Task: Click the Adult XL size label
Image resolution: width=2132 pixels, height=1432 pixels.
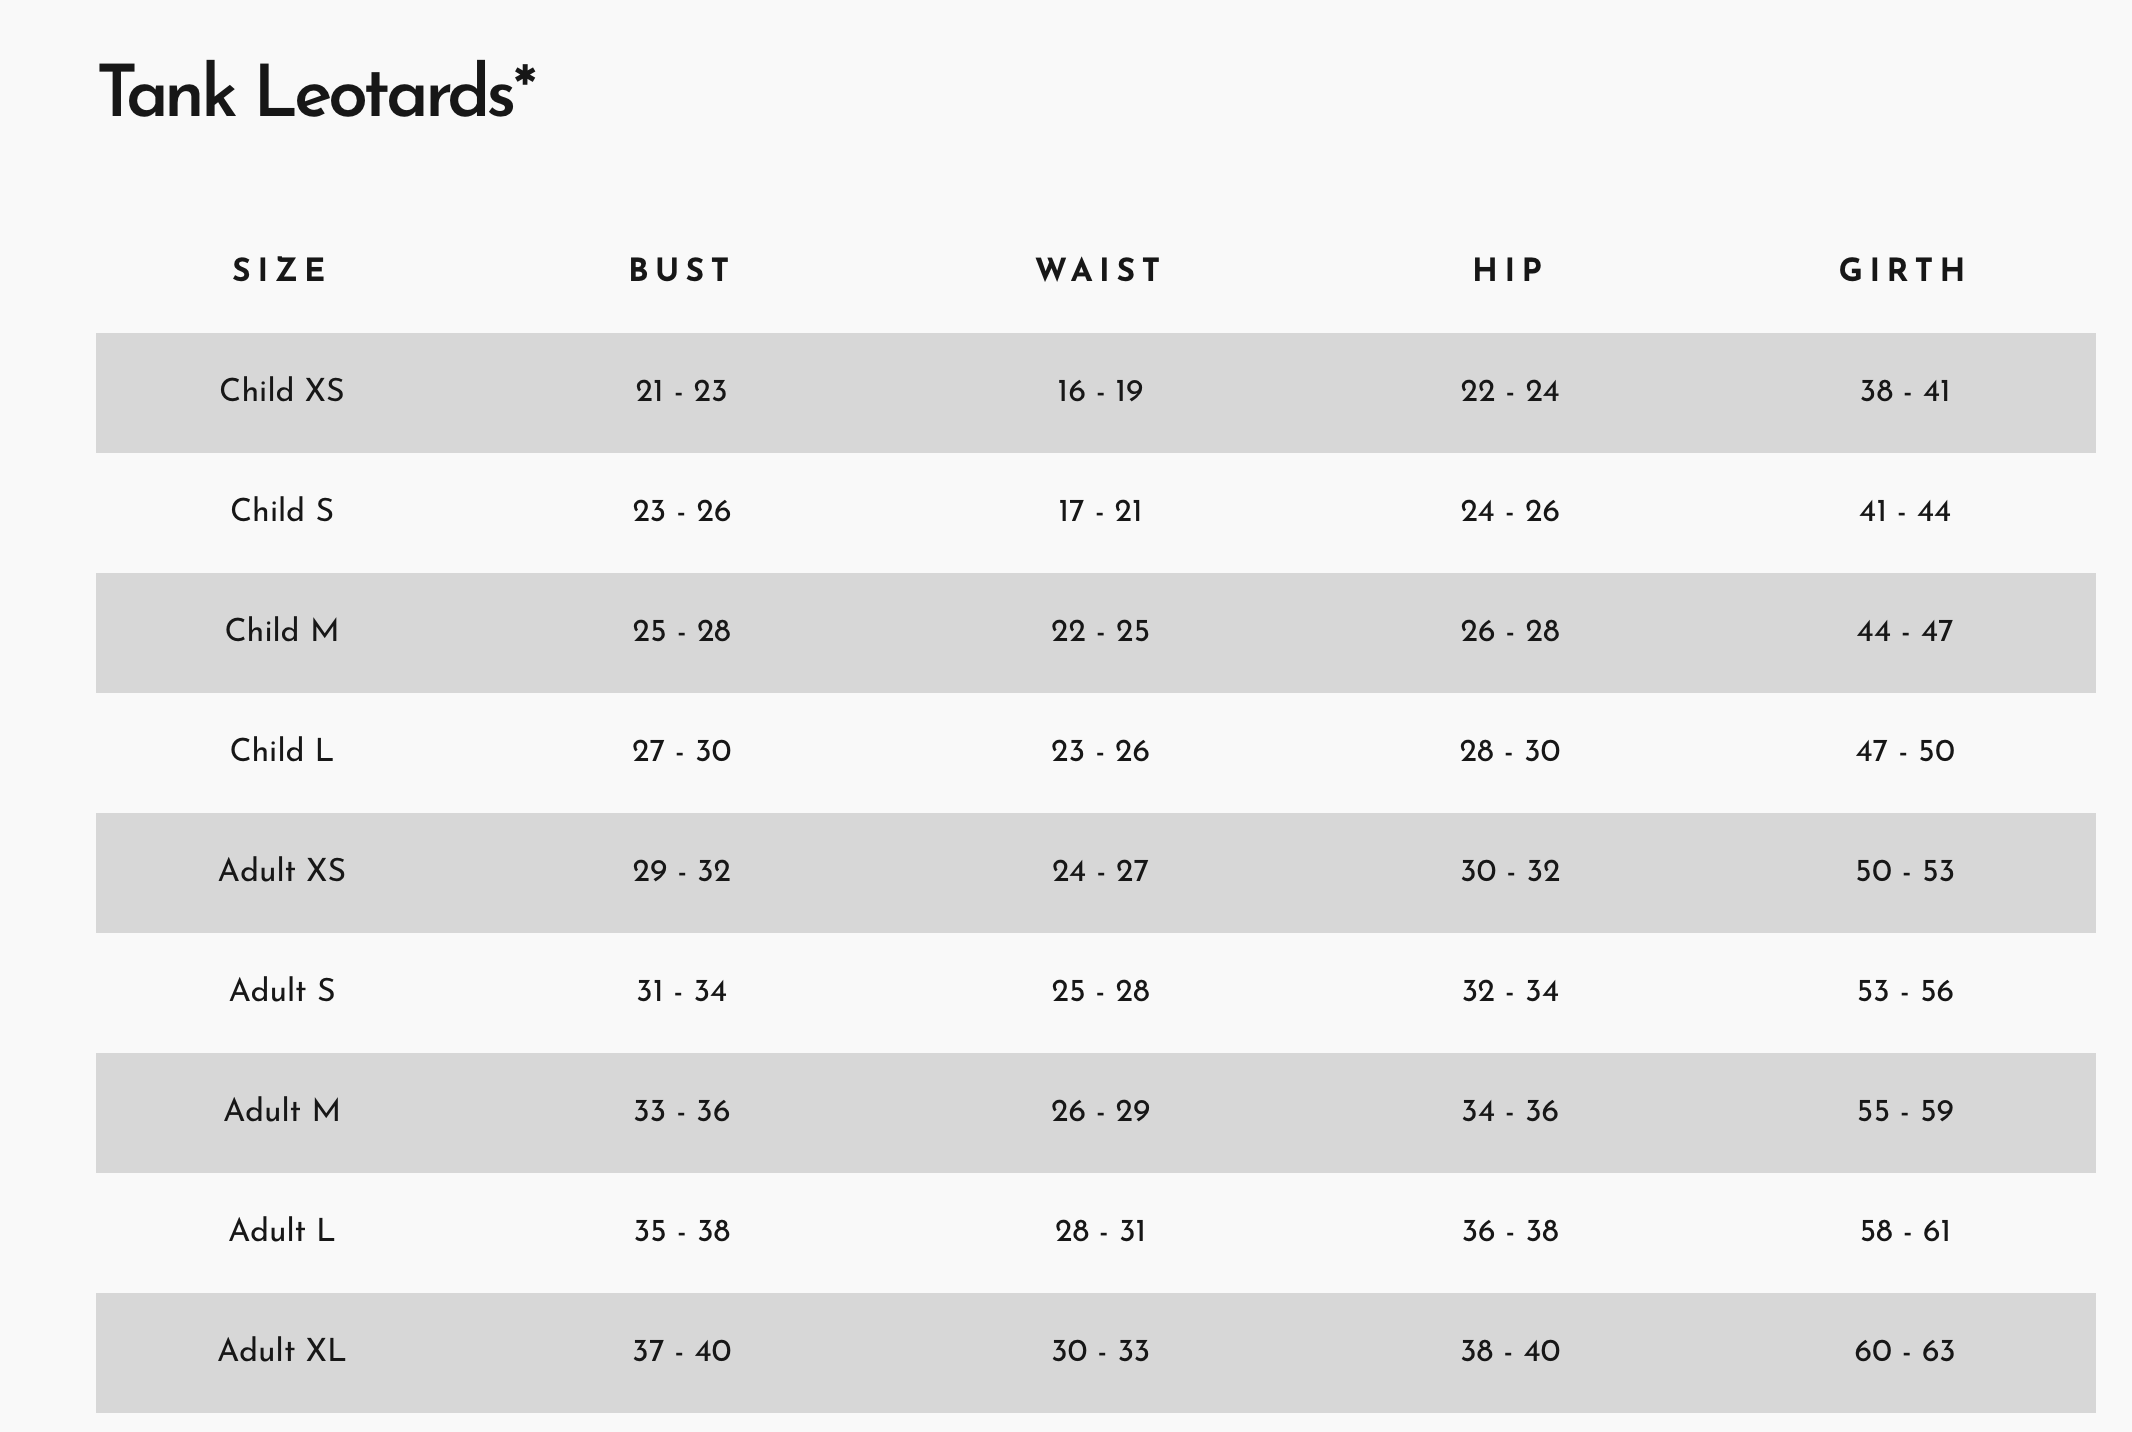Action: (282, 1350)
